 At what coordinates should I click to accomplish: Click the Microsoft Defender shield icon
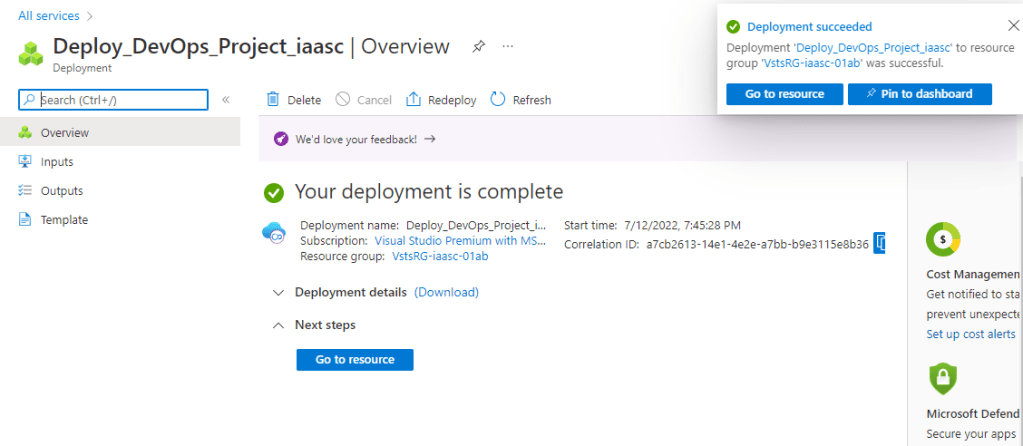coord(943,378)
